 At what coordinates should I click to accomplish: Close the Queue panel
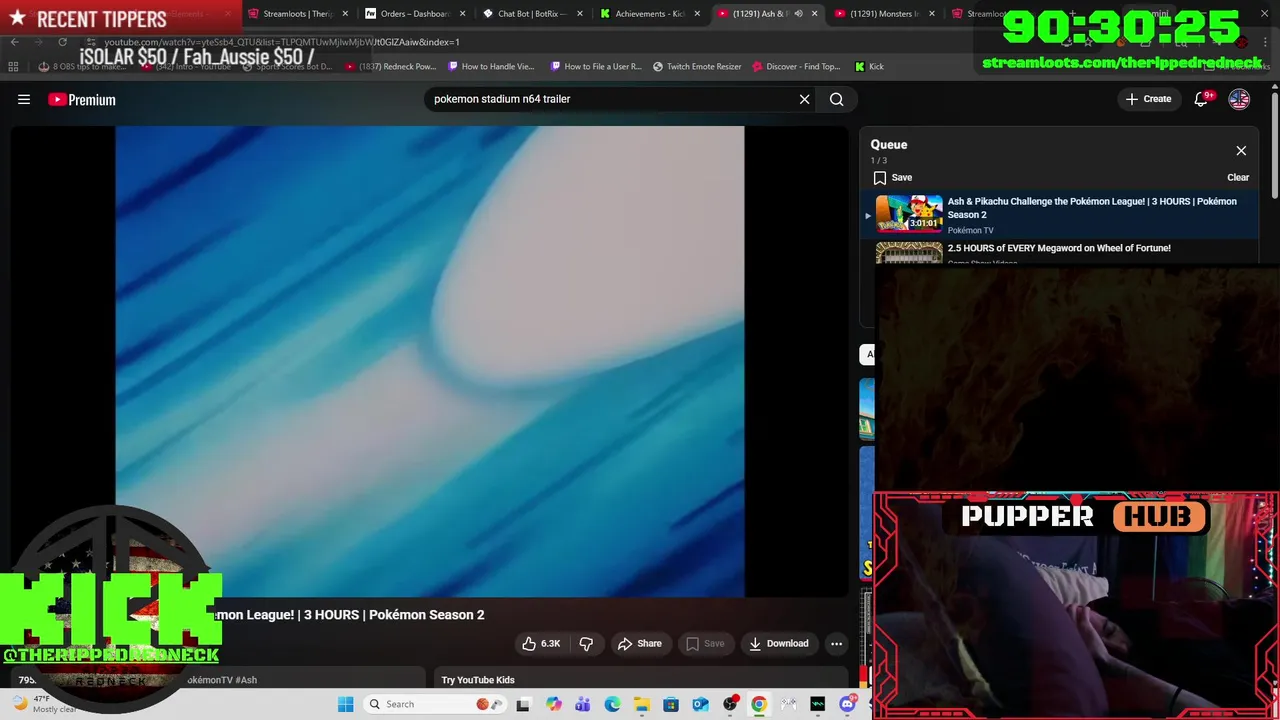pos(1241,151)
